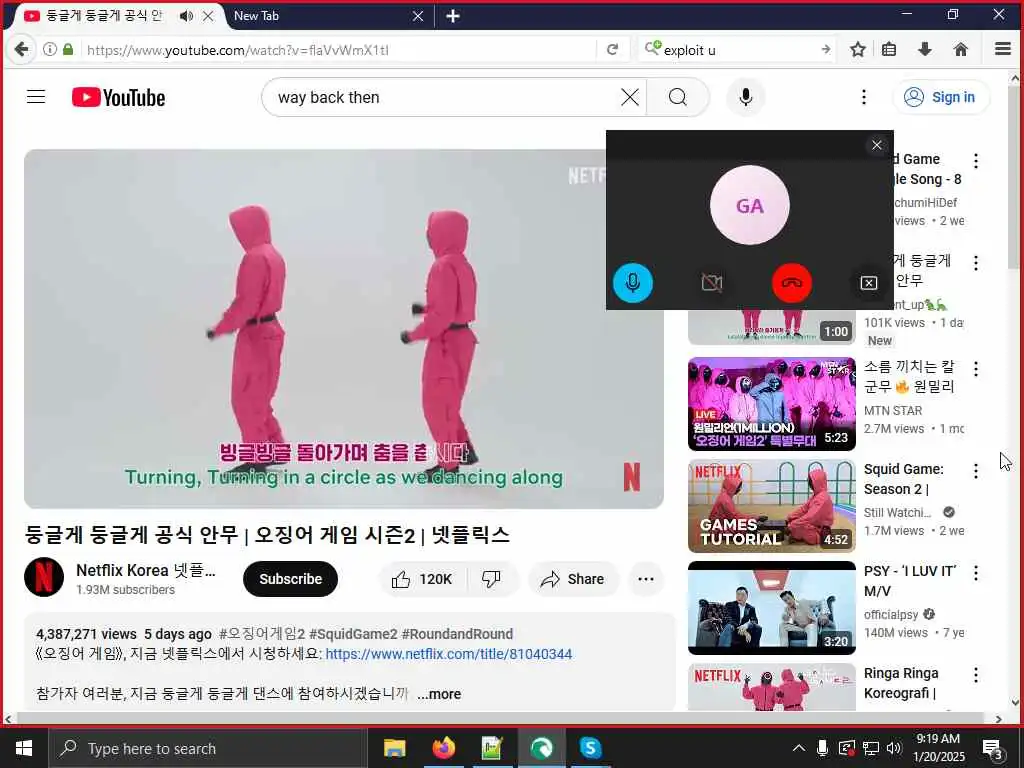This screenshot has width=1024, height=768.
Task: Click the browser search box 'exploit u'
Action: tap(738, 50)
